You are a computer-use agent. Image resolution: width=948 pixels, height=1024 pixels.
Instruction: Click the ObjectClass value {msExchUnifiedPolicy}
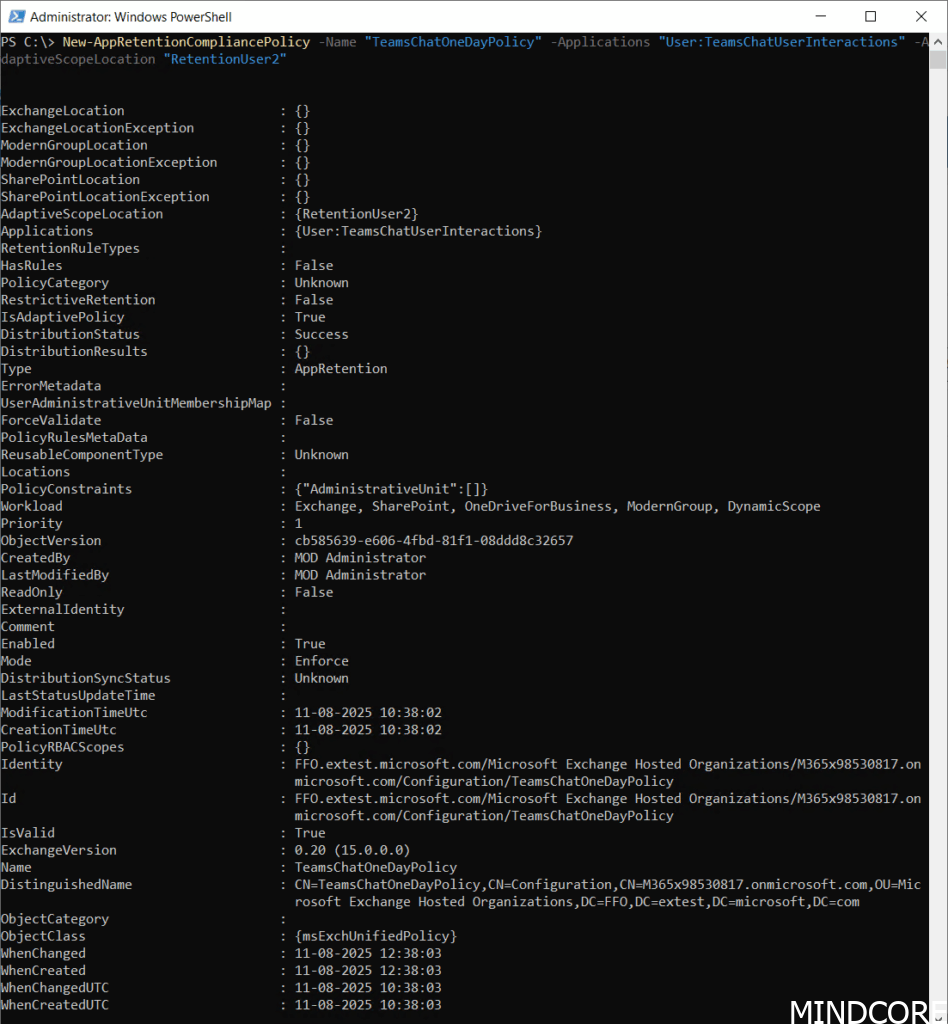pos(375,936)
